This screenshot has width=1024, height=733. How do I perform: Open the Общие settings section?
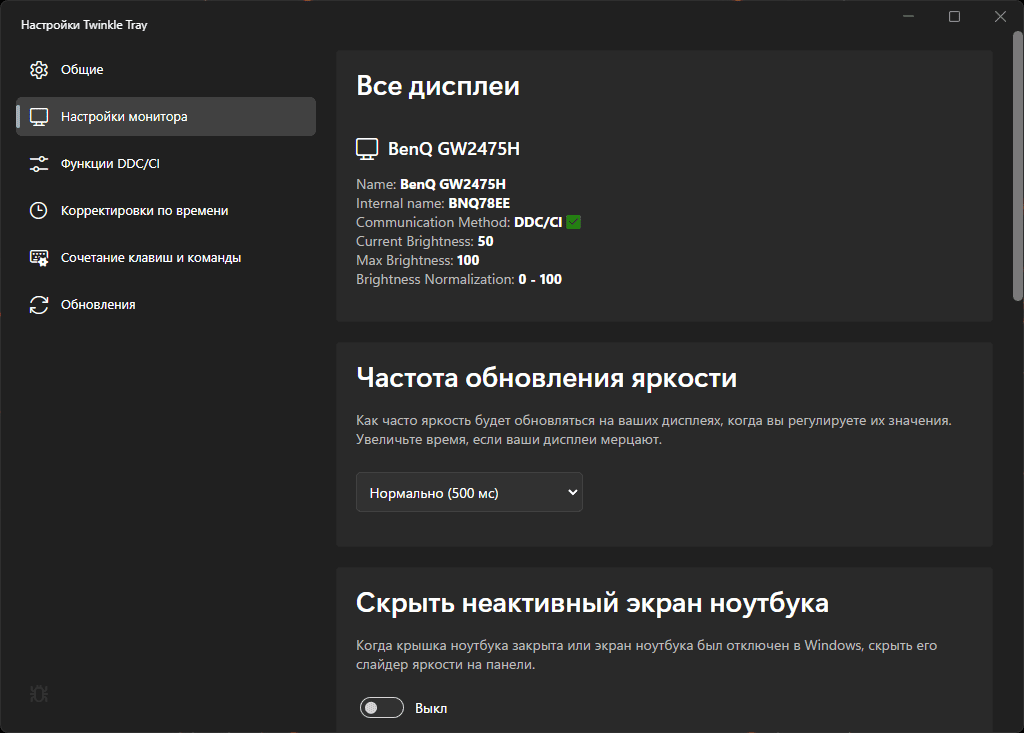pos(166,70)
